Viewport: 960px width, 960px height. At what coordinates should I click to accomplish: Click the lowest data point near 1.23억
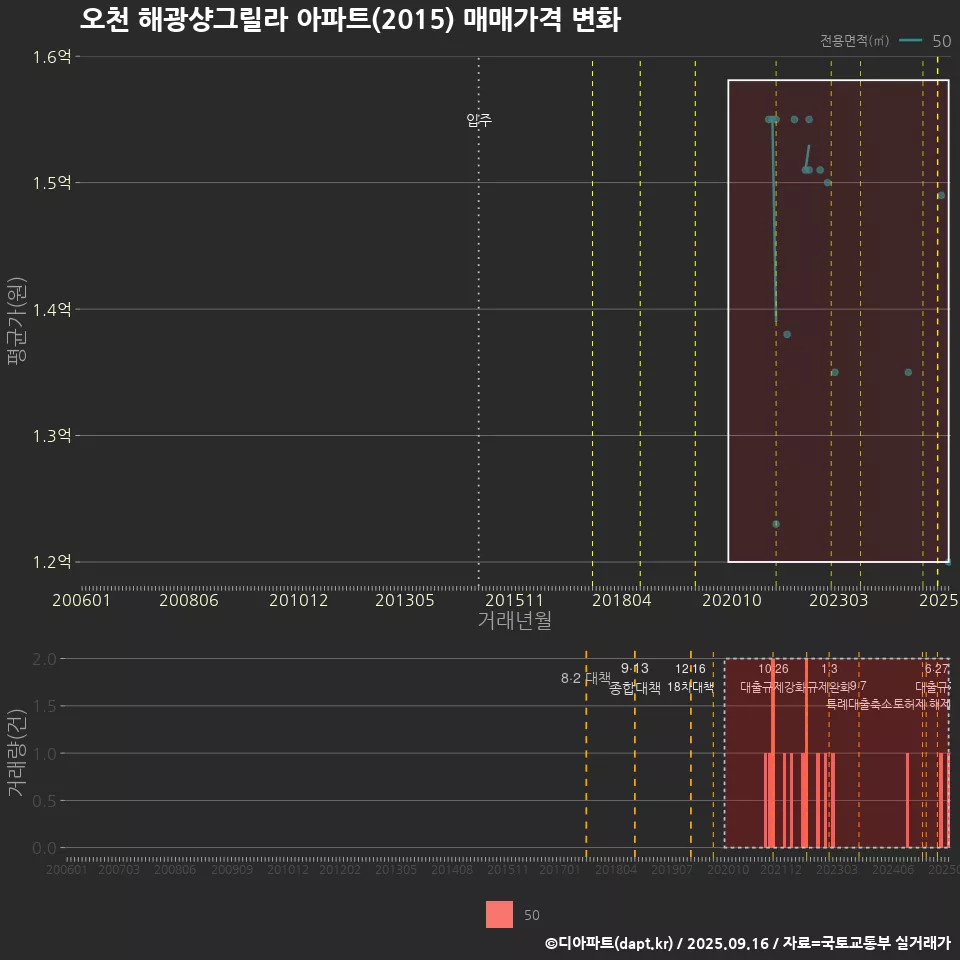(x=776, y=524)
